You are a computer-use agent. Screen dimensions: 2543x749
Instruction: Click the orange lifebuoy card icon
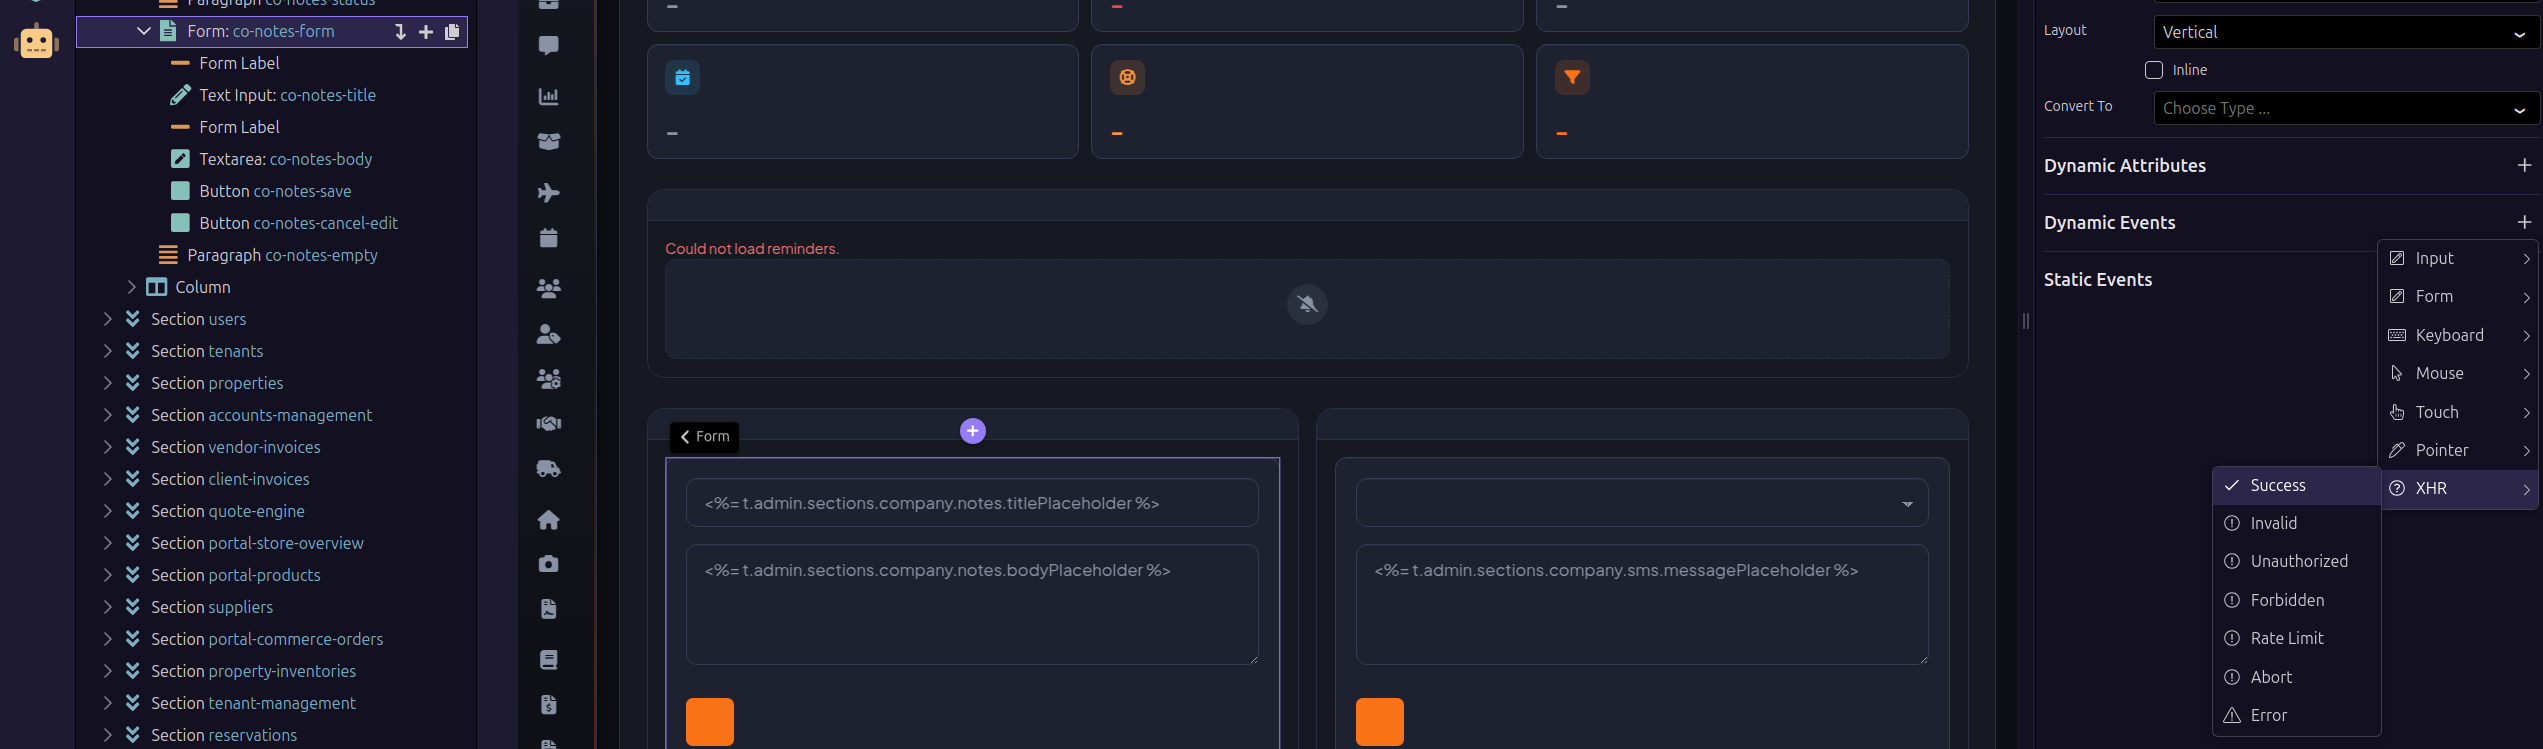tap(1127, 77)
